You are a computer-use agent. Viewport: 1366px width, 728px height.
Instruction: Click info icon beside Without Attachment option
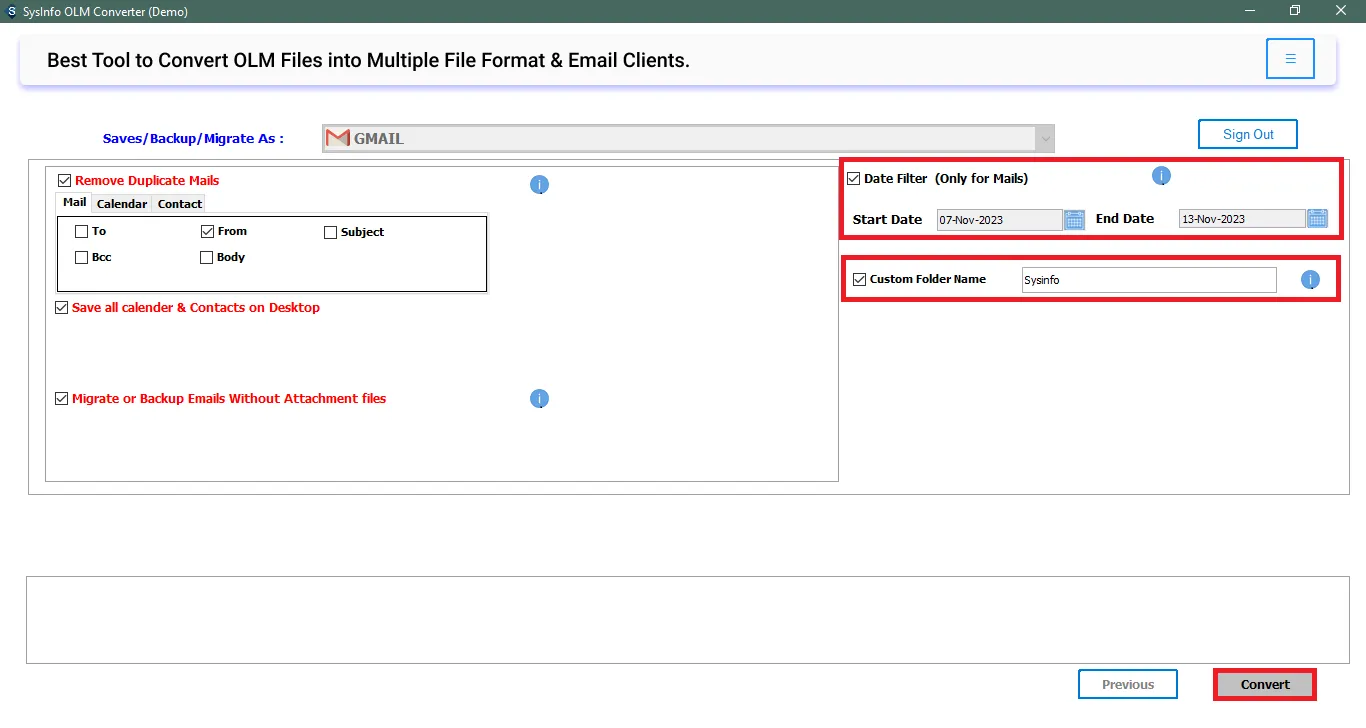pyautogui.click(x=539, y=399)
